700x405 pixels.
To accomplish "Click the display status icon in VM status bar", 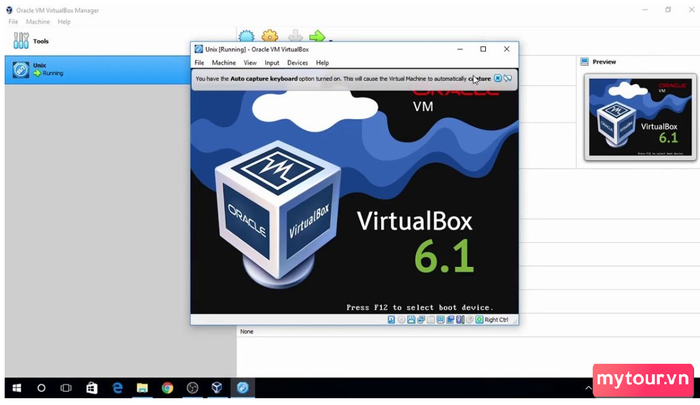I will tap(450, 320).
